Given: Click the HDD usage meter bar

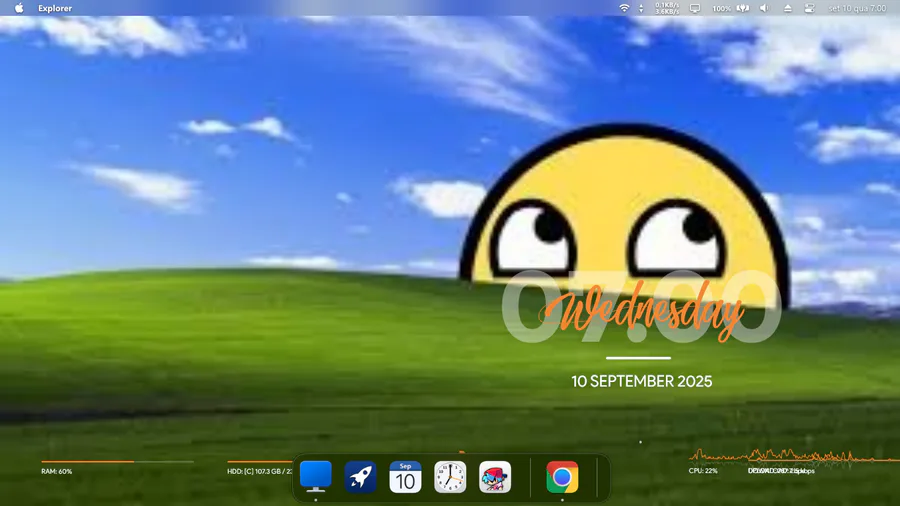Looking at the screenshot, I should 260,461.
